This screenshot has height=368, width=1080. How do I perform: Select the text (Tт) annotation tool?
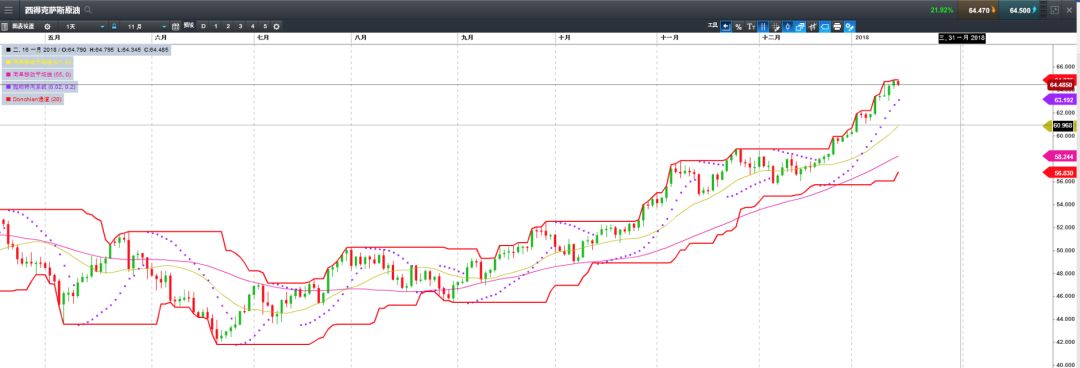pos(751,26)
